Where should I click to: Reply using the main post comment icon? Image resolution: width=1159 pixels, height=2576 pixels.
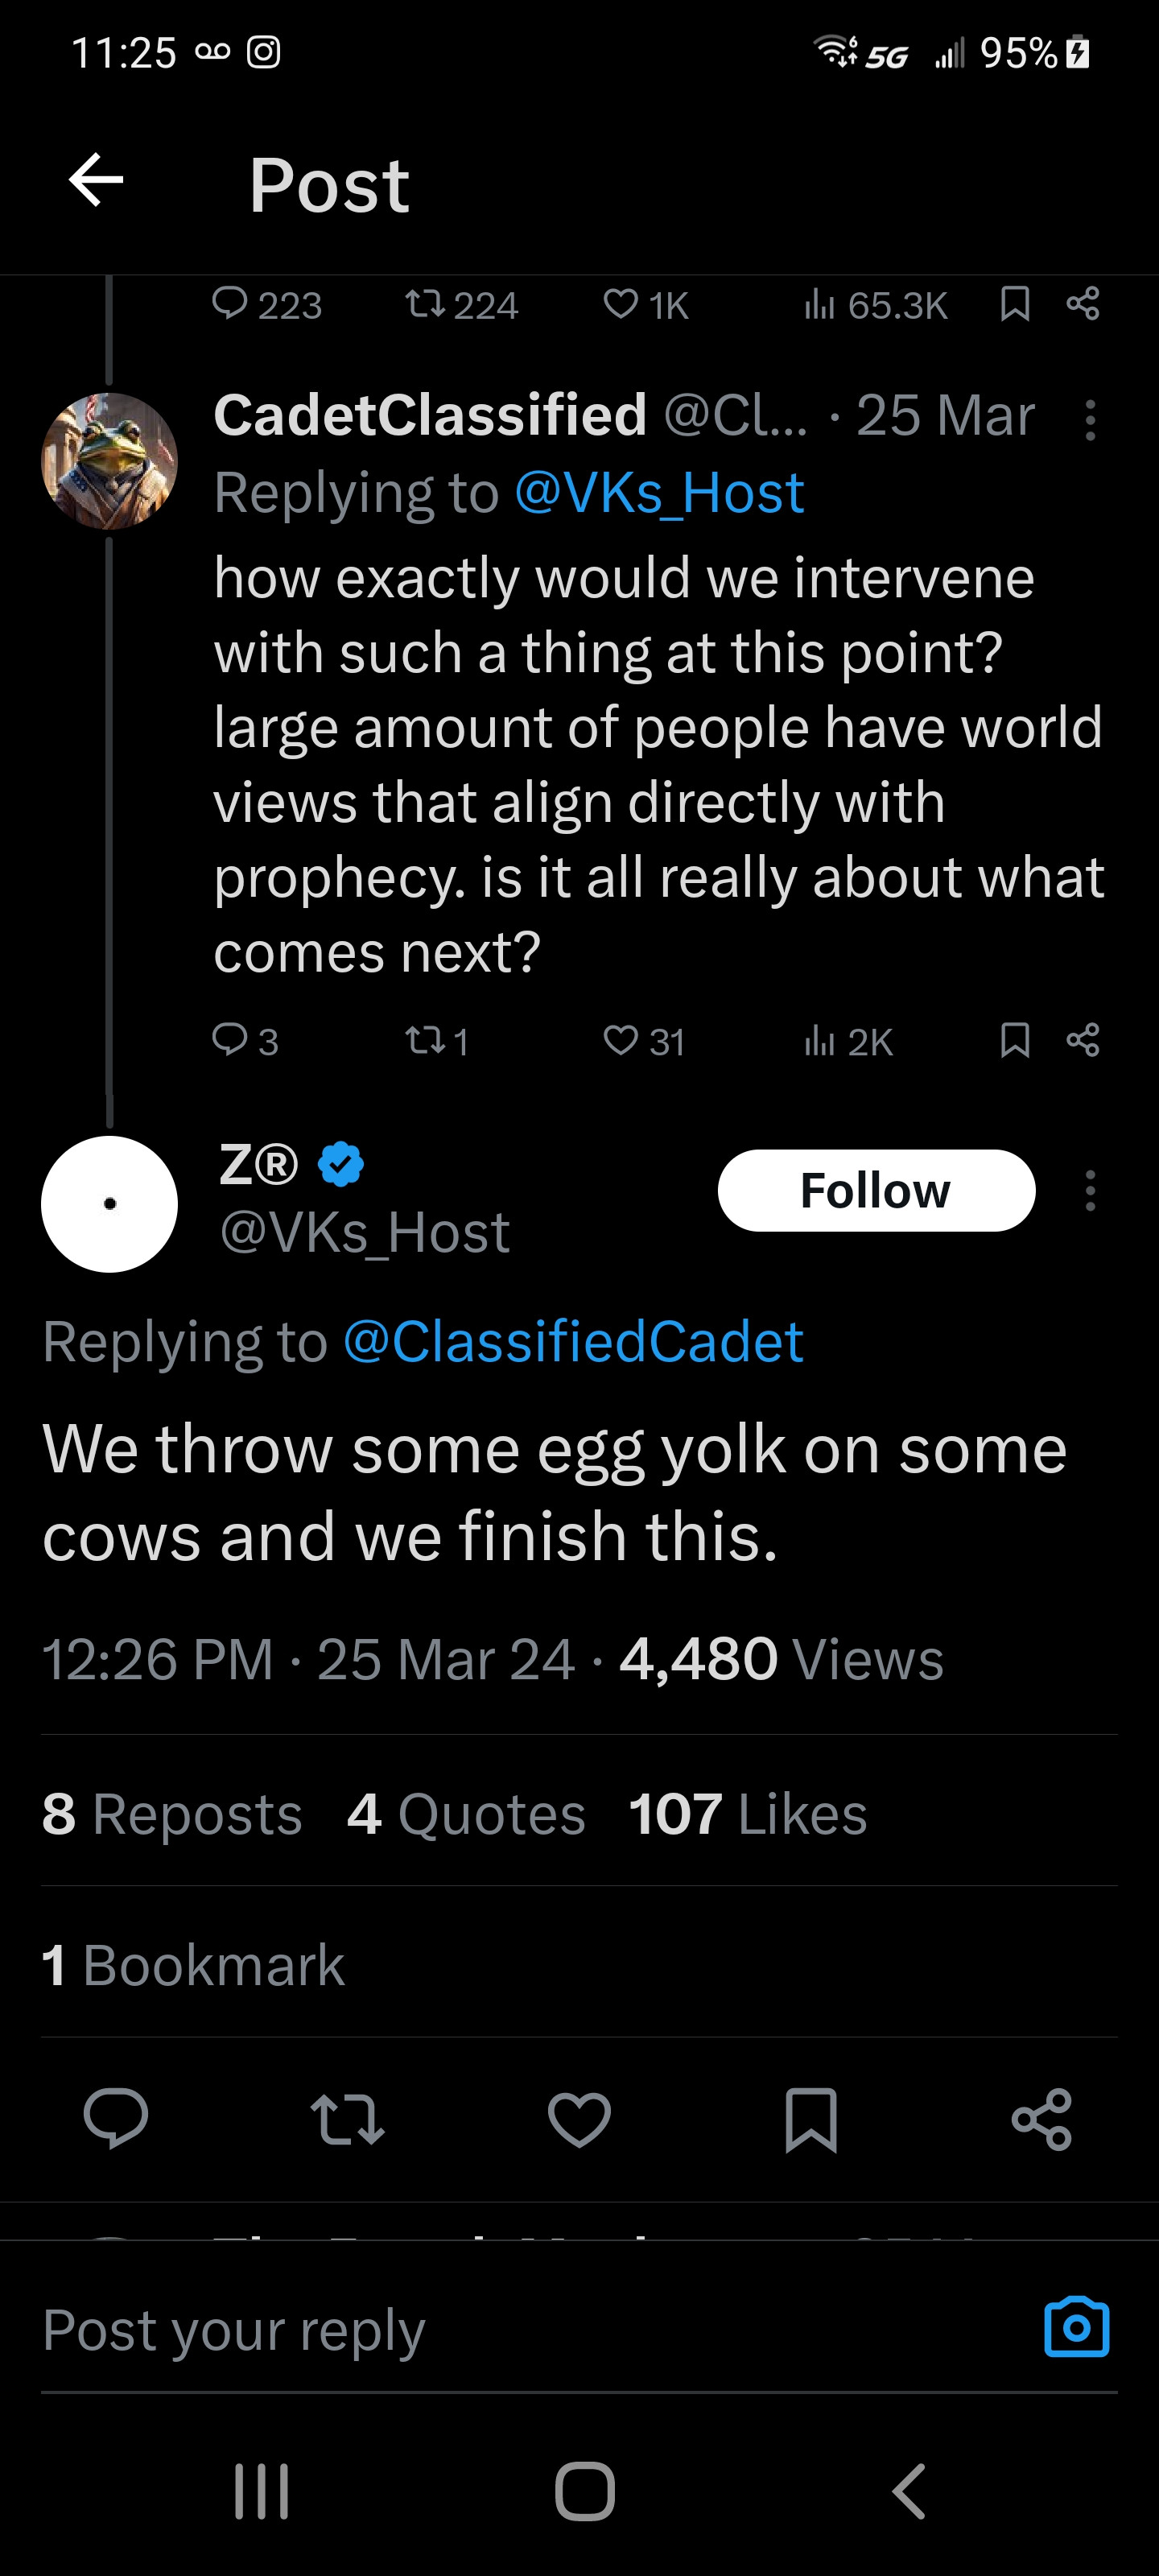tap(116, 2119)
